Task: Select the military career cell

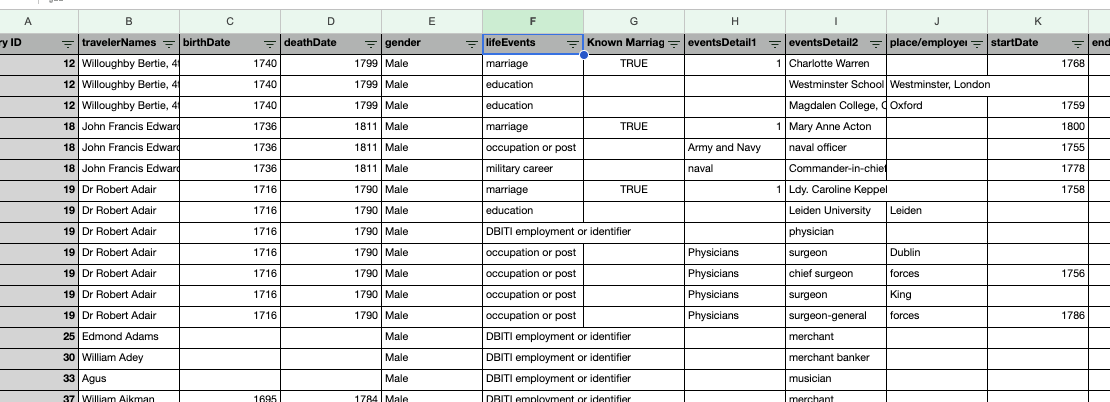Action: tap(533, 168)
